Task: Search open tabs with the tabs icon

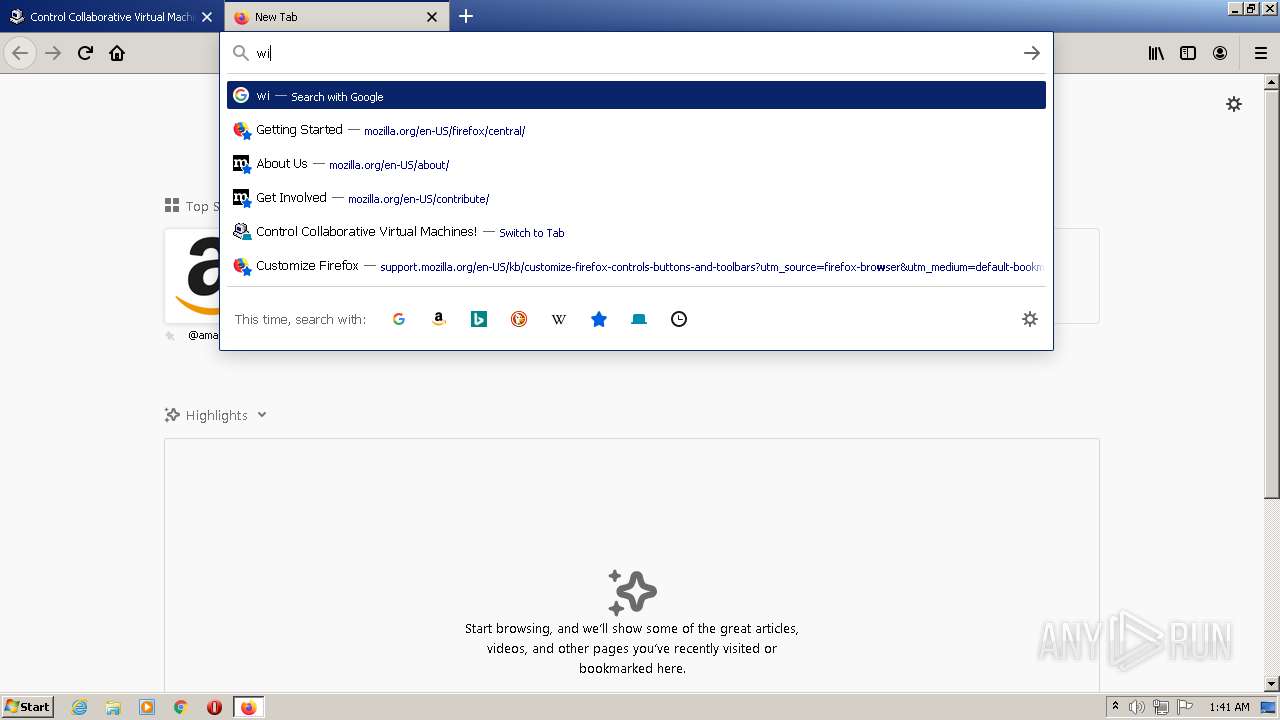Action: 639,319
